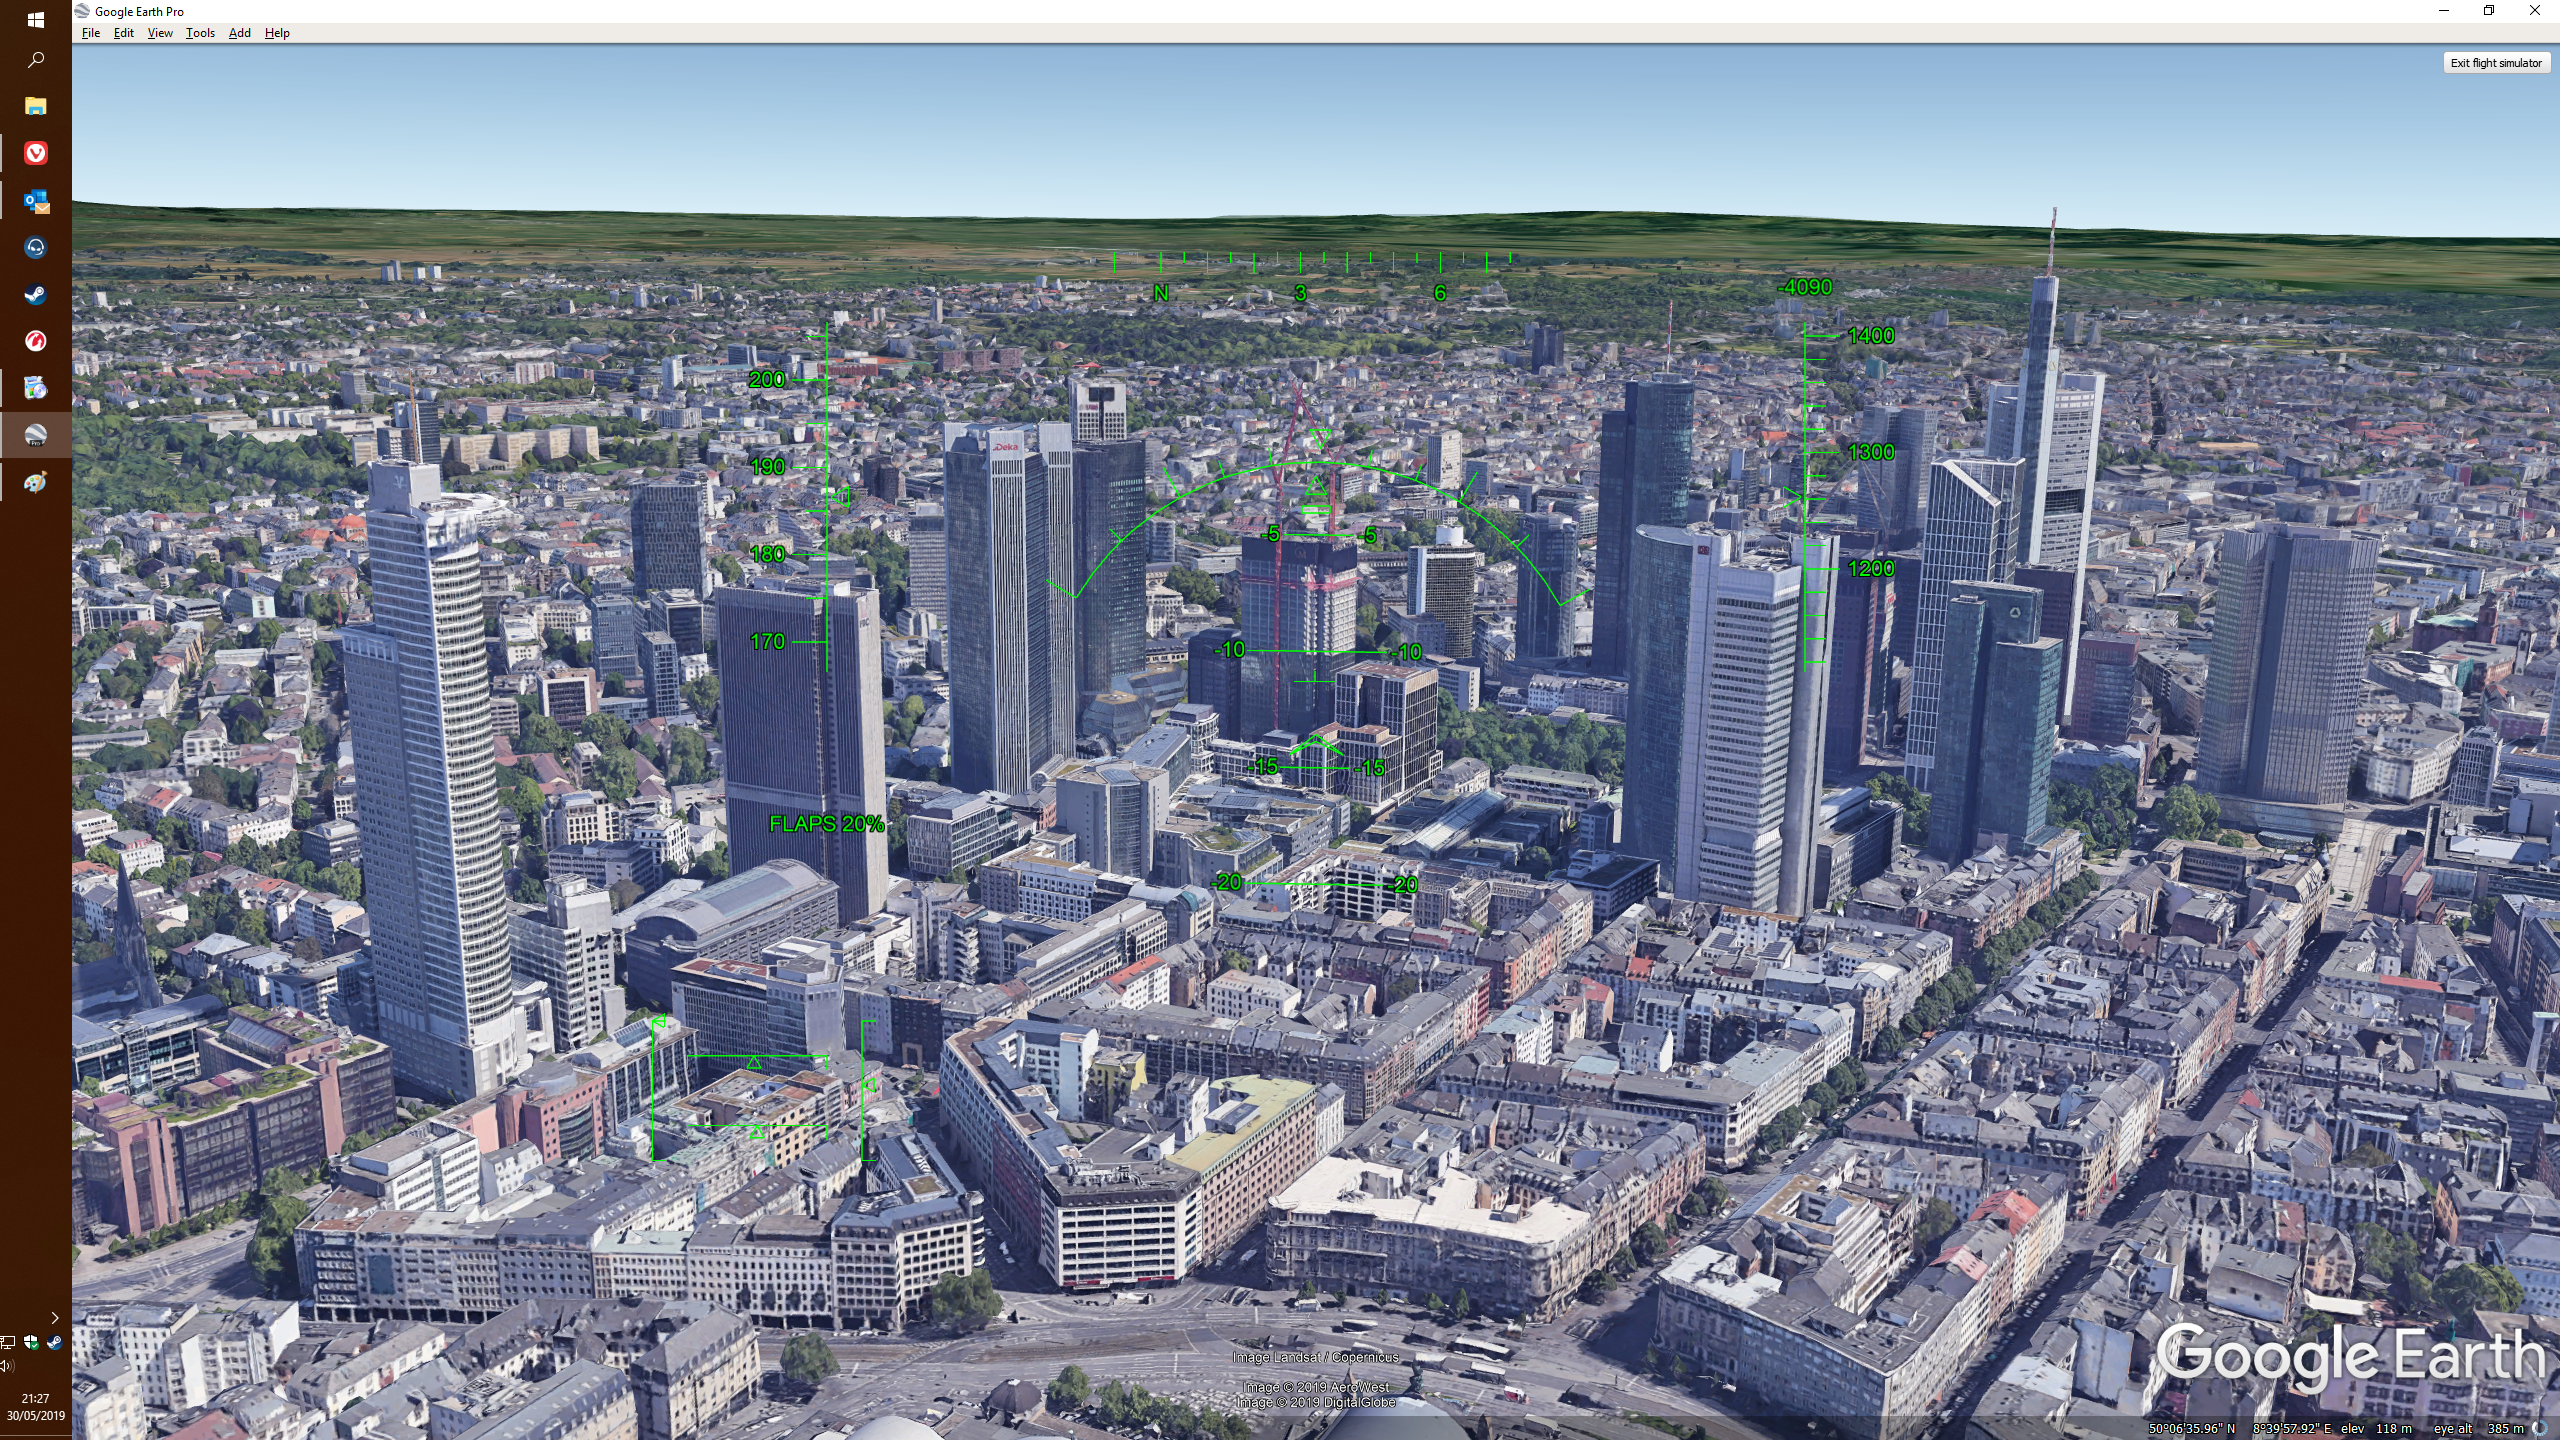Open File Explorer from taskbar

tap(35, 106)
